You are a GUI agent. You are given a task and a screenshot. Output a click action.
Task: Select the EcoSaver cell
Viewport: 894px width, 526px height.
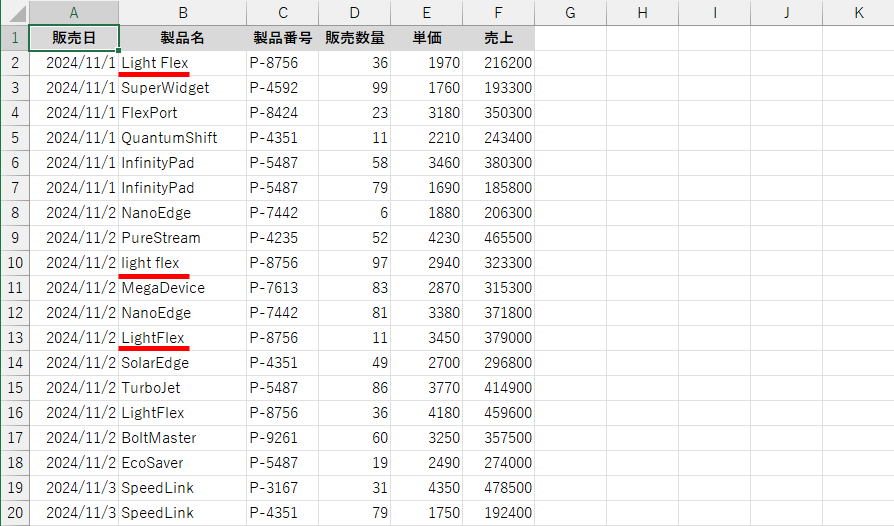click(182, 463)
